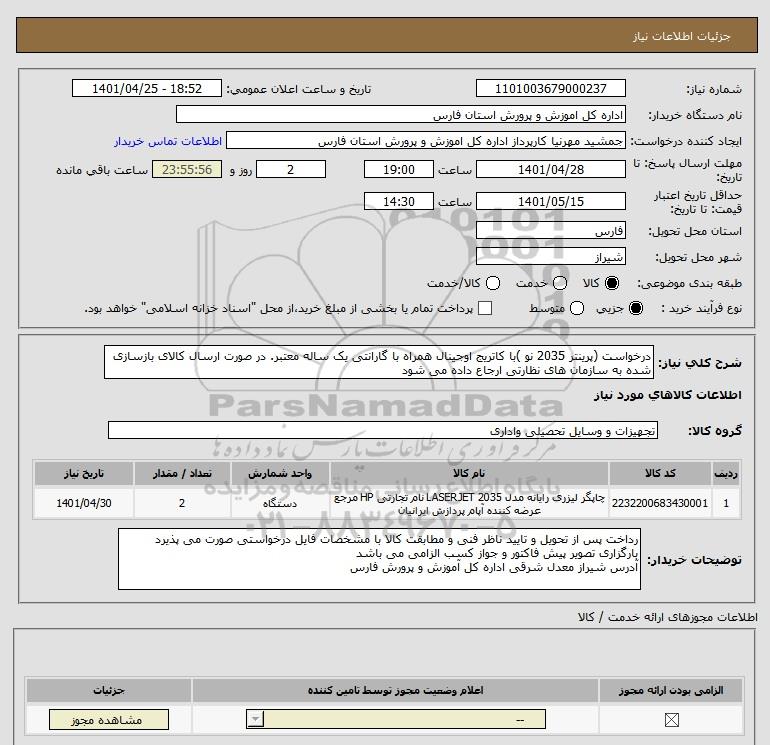Click the remaining days field showing 2
This screenshot has width=770, height=745.
click(x=291, y=169)
